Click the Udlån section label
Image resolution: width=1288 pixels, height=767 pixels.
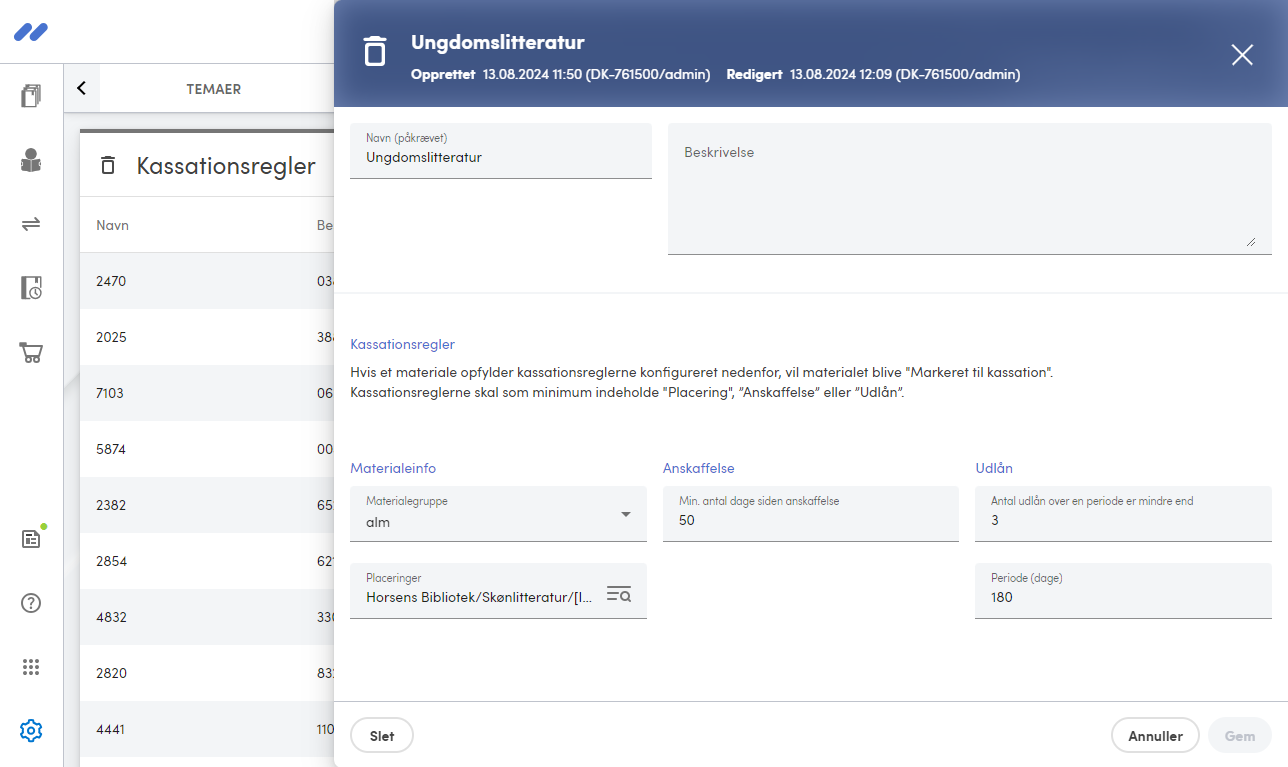(x=994, y=468)
